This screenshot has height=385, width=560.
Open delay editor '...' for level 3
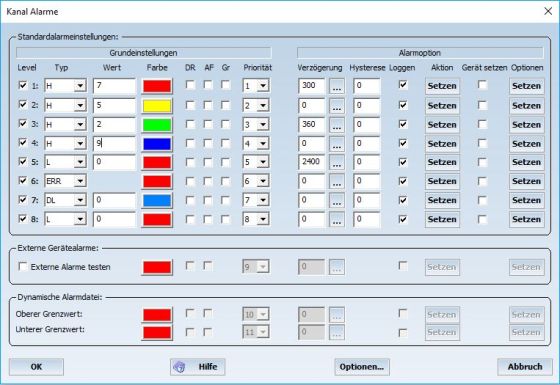click(x=337, y=125)
